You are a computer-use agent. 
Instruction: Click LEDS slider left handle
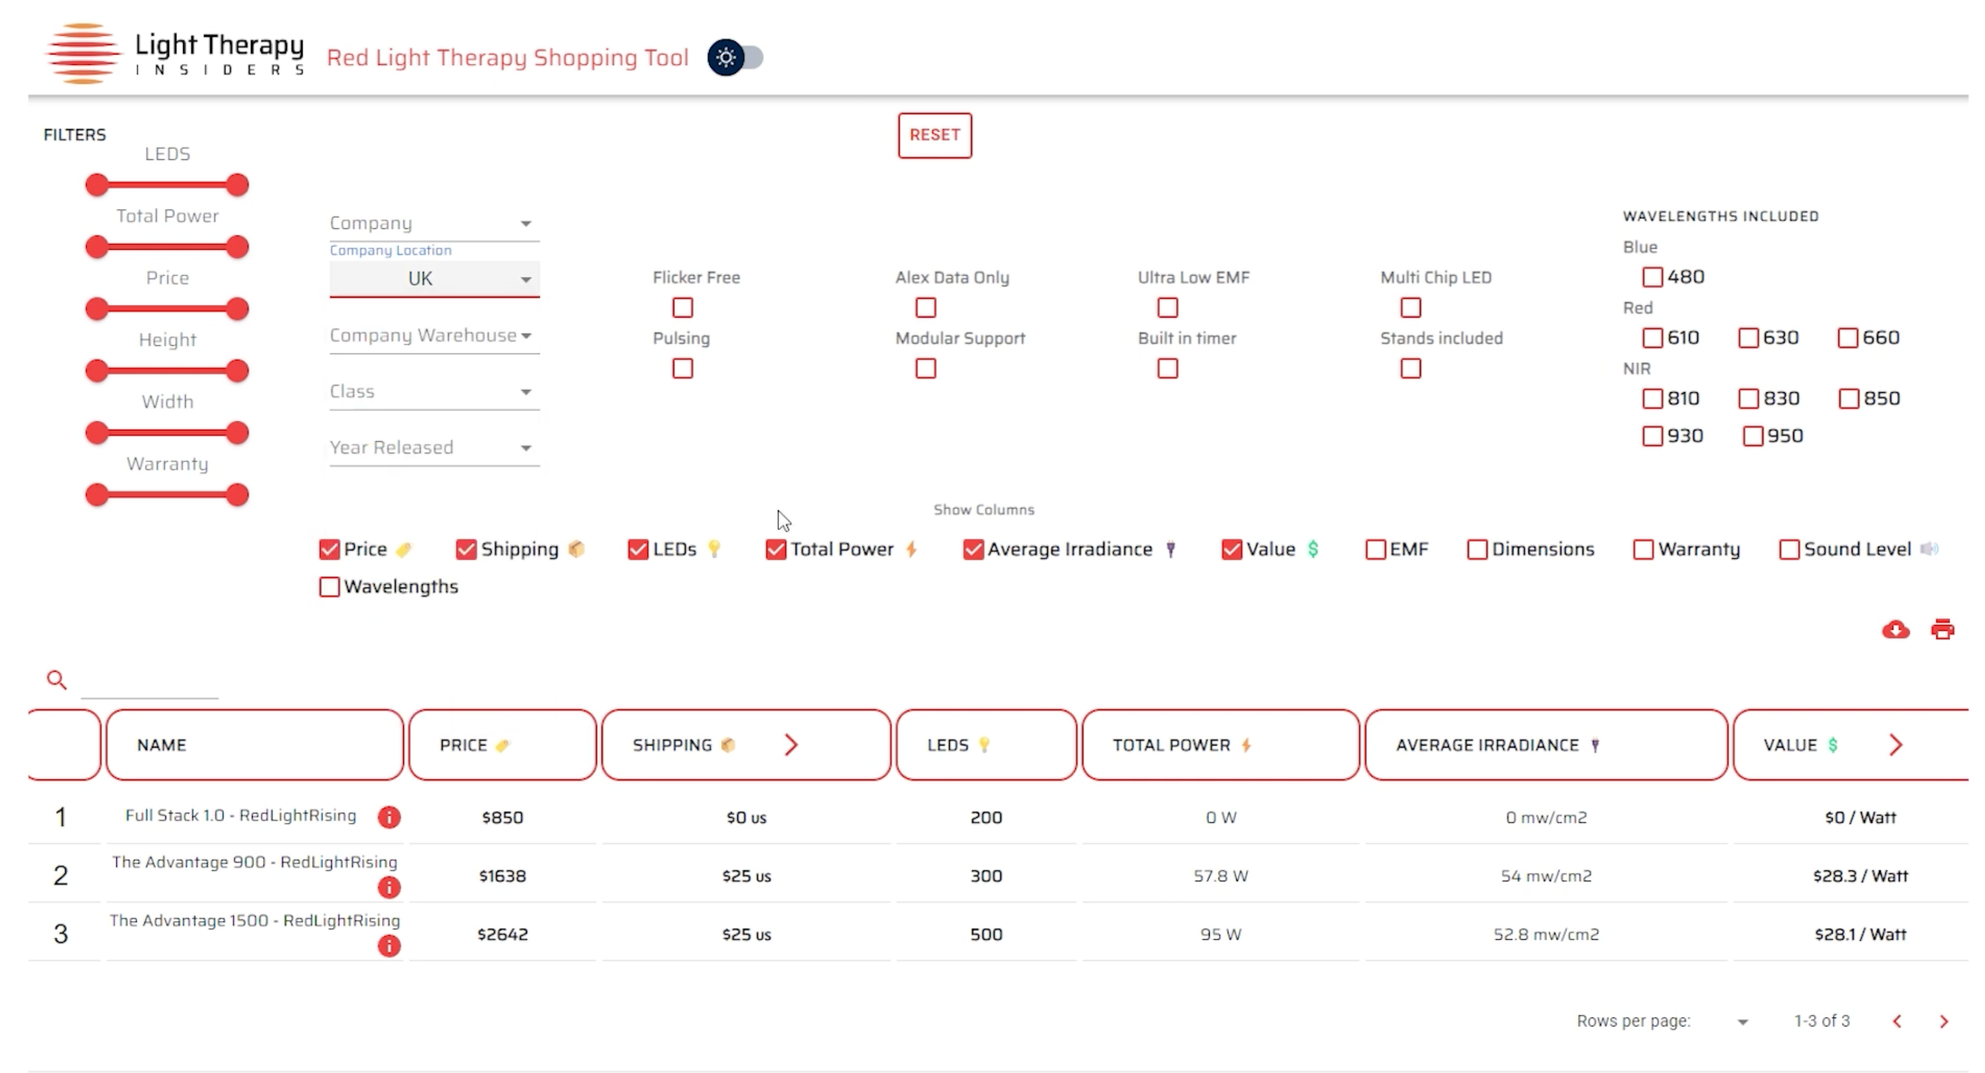97,185
